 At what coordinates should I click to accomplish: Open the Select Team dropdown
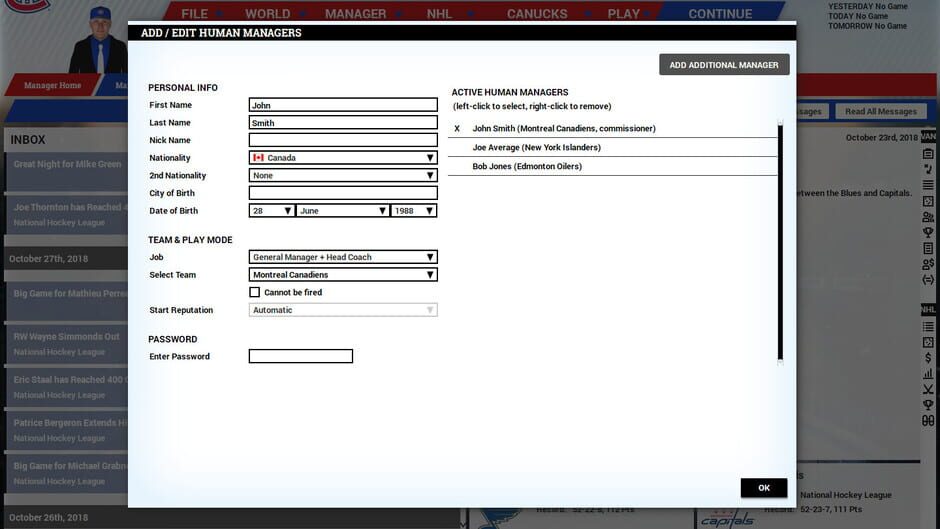(x=343, y=275)
